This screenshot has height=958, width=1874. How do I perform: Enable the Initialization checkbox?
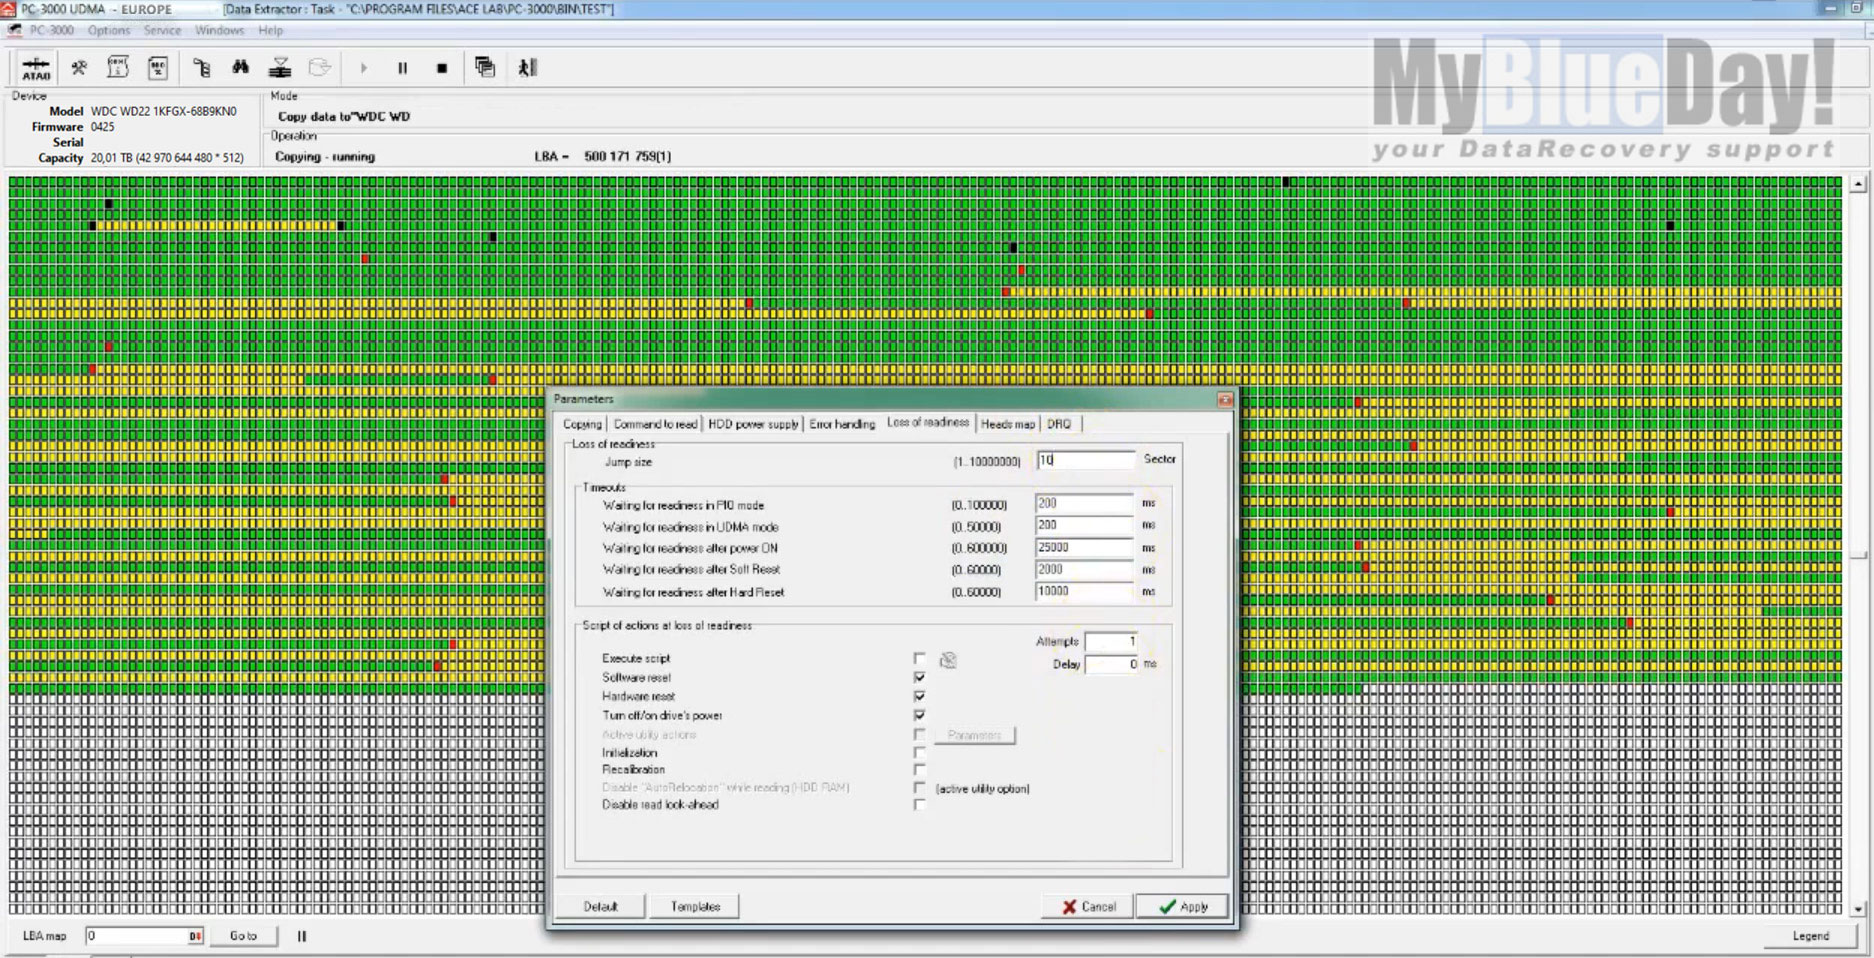pos(919,752)
